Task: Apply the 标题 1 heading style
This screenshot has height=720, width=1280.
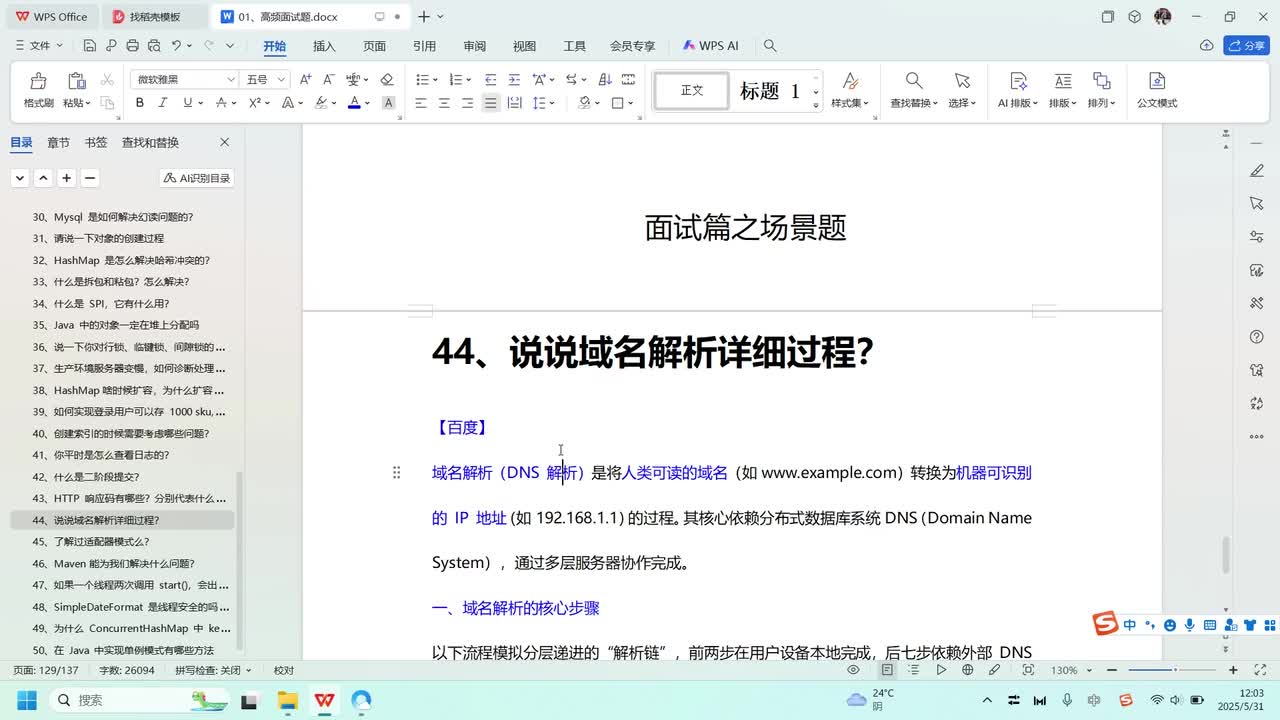Action: click(770, 91)
